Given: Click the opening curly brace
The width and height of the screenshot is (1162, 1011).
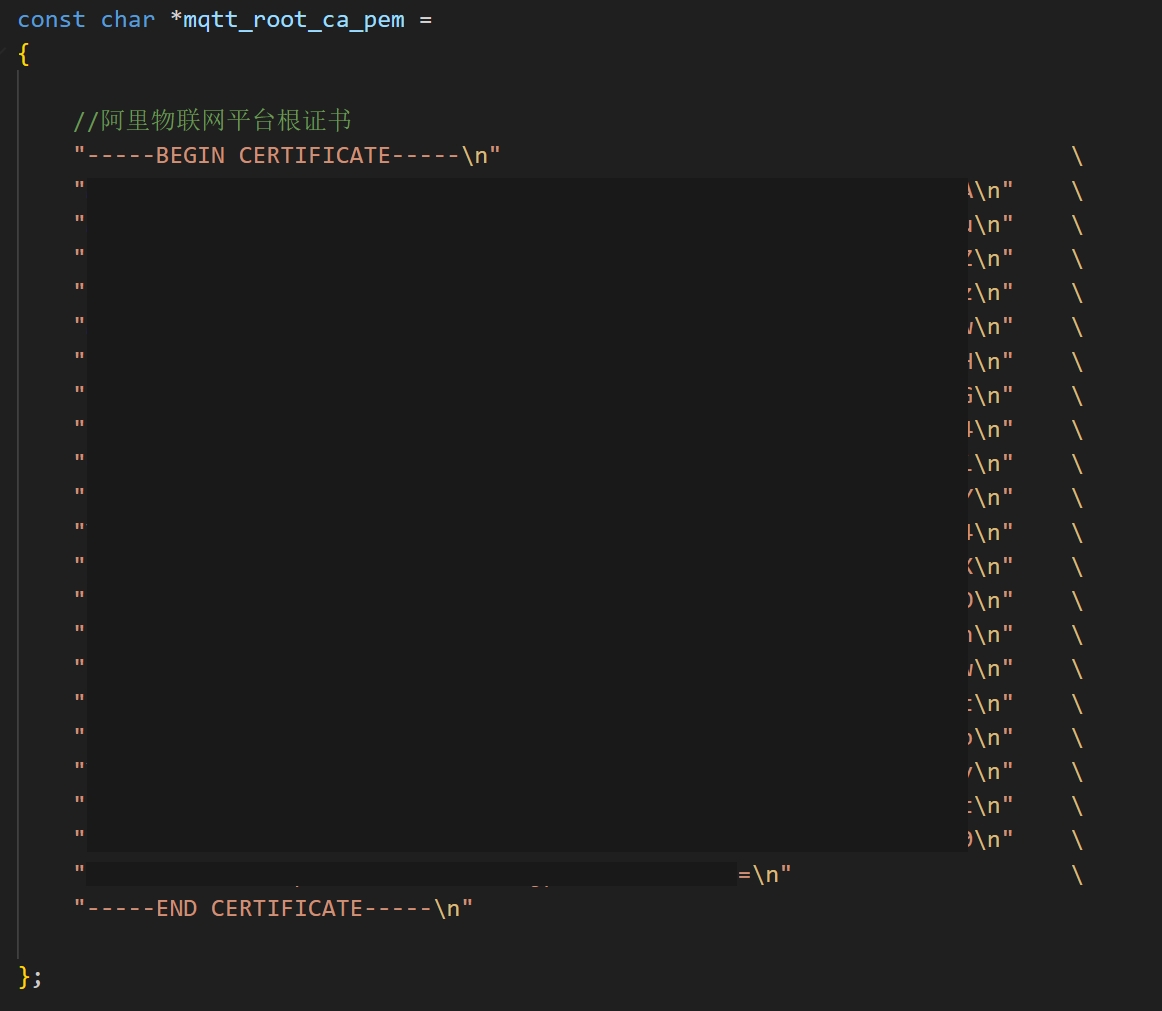Looking at the screenshot, I should click(x=24, y=55).
